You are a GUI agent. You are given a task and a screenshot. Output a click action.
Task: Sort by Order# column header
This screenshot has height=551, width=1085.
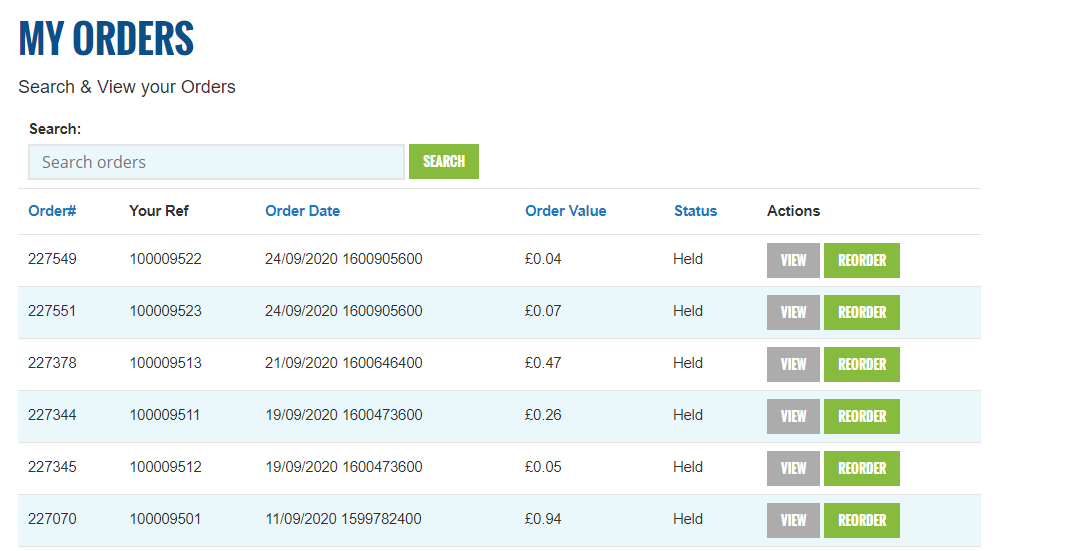[52, 211]
